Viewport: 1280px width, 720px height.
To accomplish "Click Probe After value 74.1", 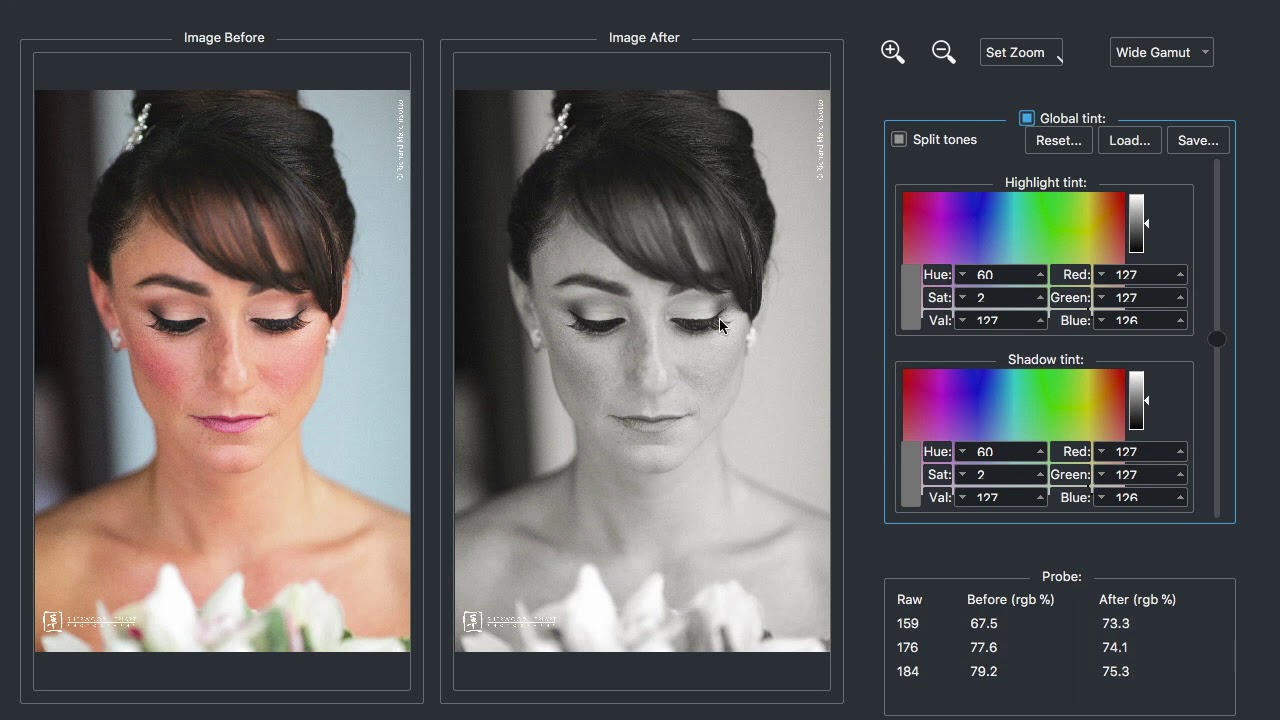I will coord(1115,647).
